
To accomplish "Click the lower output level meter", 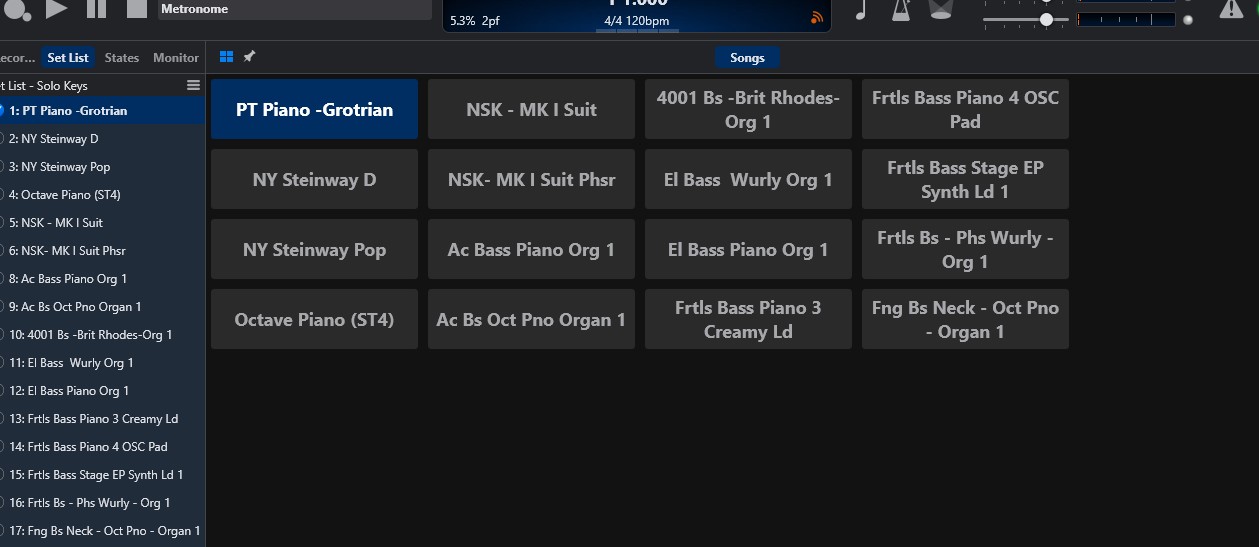I will [1126, 19].
